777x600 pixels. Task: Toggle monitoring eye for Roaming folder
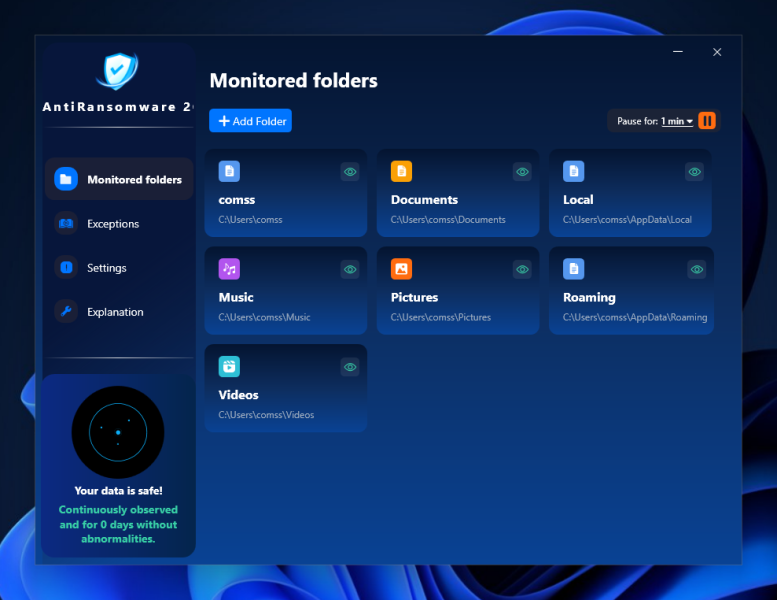coord(697,270)
